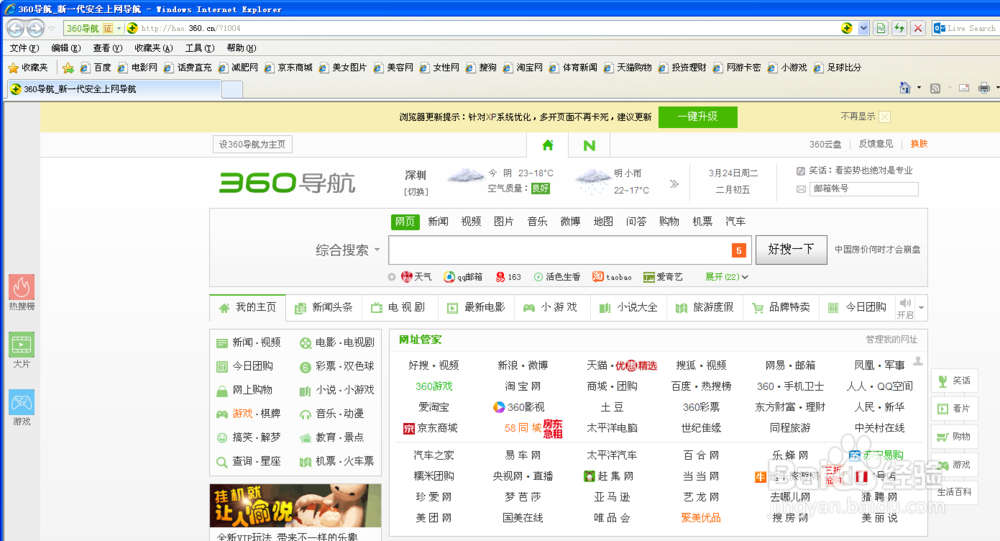1000x541 pixels.
Task: Click the green home icon tab
Action: click(548, 145)
